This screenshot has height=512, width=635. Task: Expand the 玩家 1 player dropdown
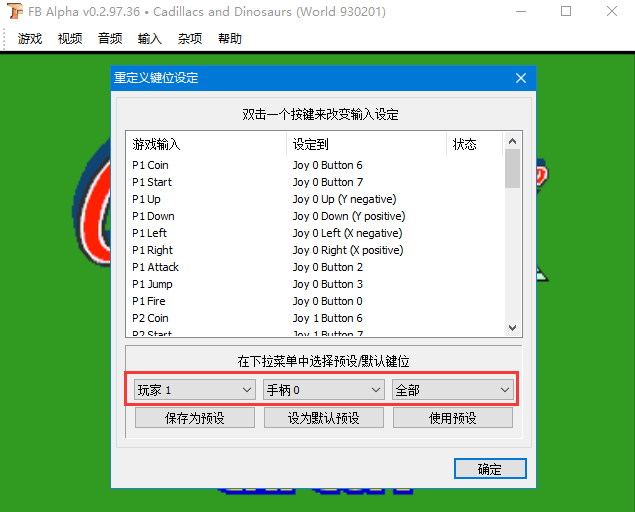195,390
